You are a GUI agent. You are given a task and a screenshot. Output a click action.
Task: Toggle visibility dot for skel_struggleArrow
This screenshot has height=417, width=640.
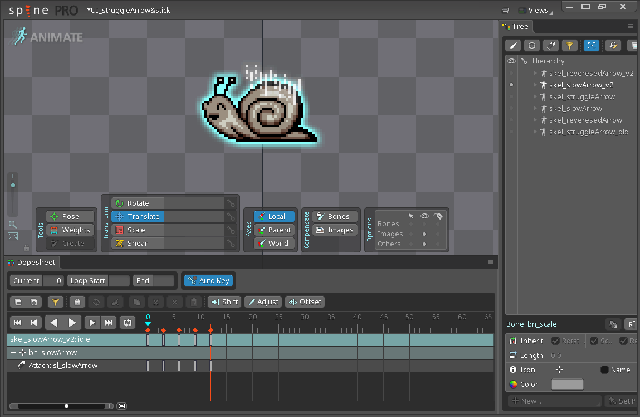511,97
